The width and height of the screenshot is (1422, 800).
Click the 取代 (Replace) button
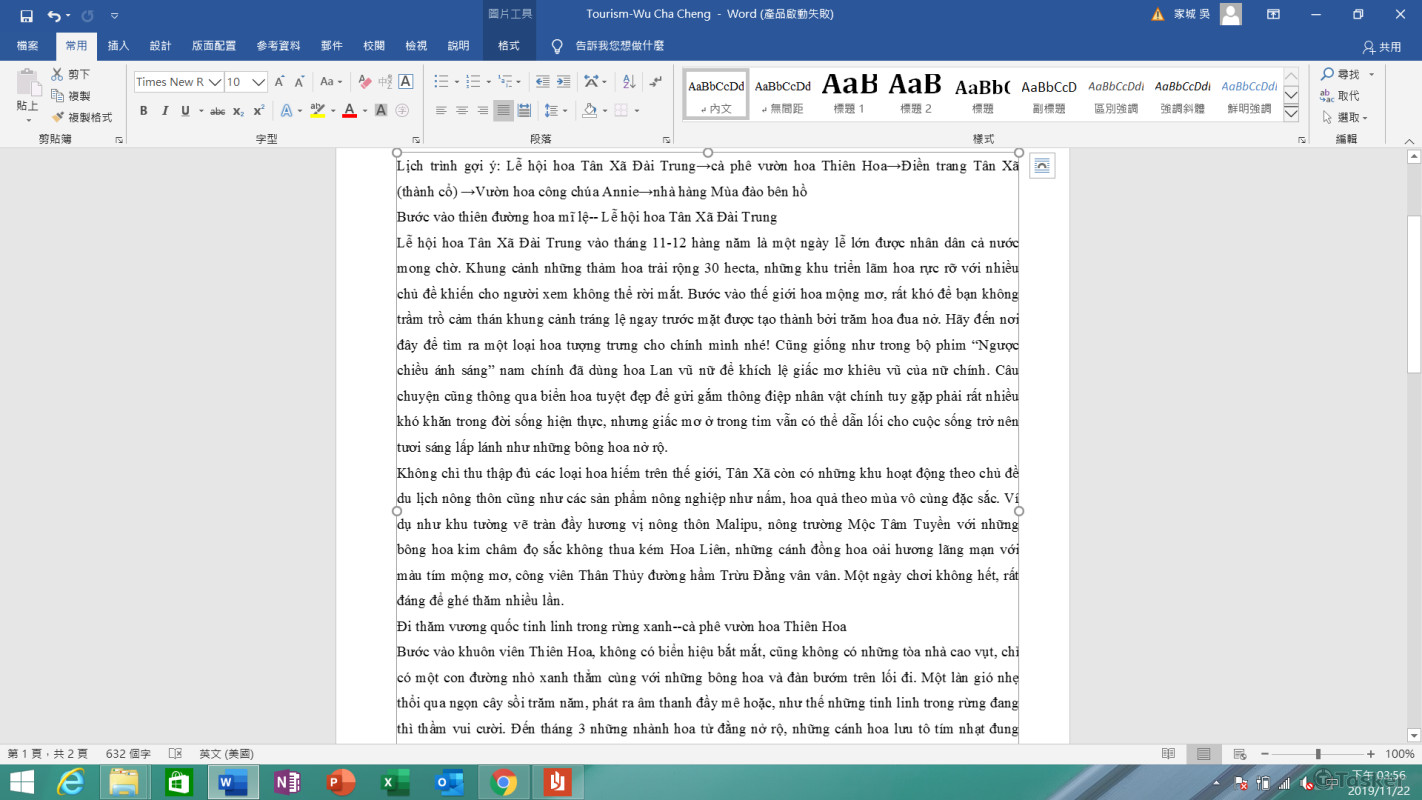coord(1340,96)
